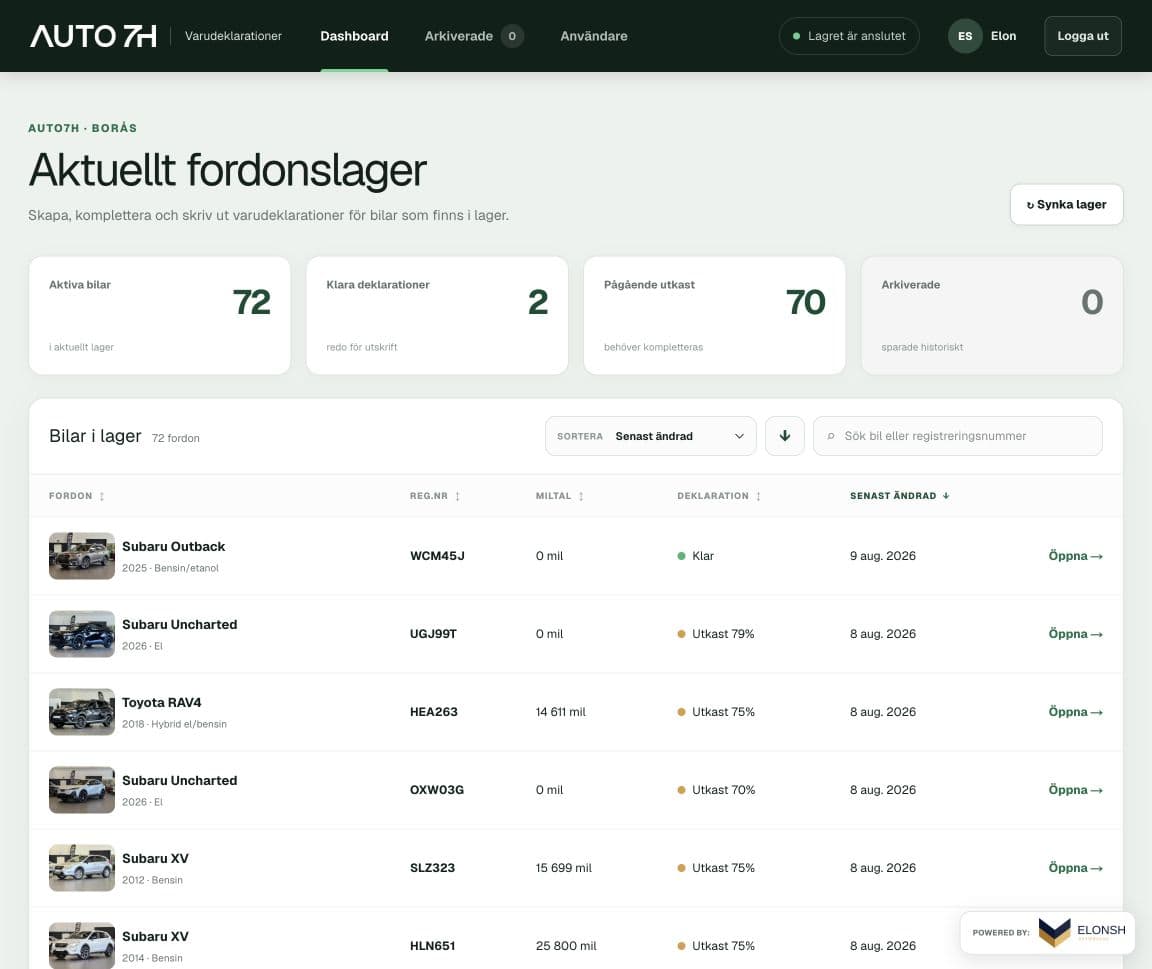Click the Toyota RAV4 name

pos(162,702)
